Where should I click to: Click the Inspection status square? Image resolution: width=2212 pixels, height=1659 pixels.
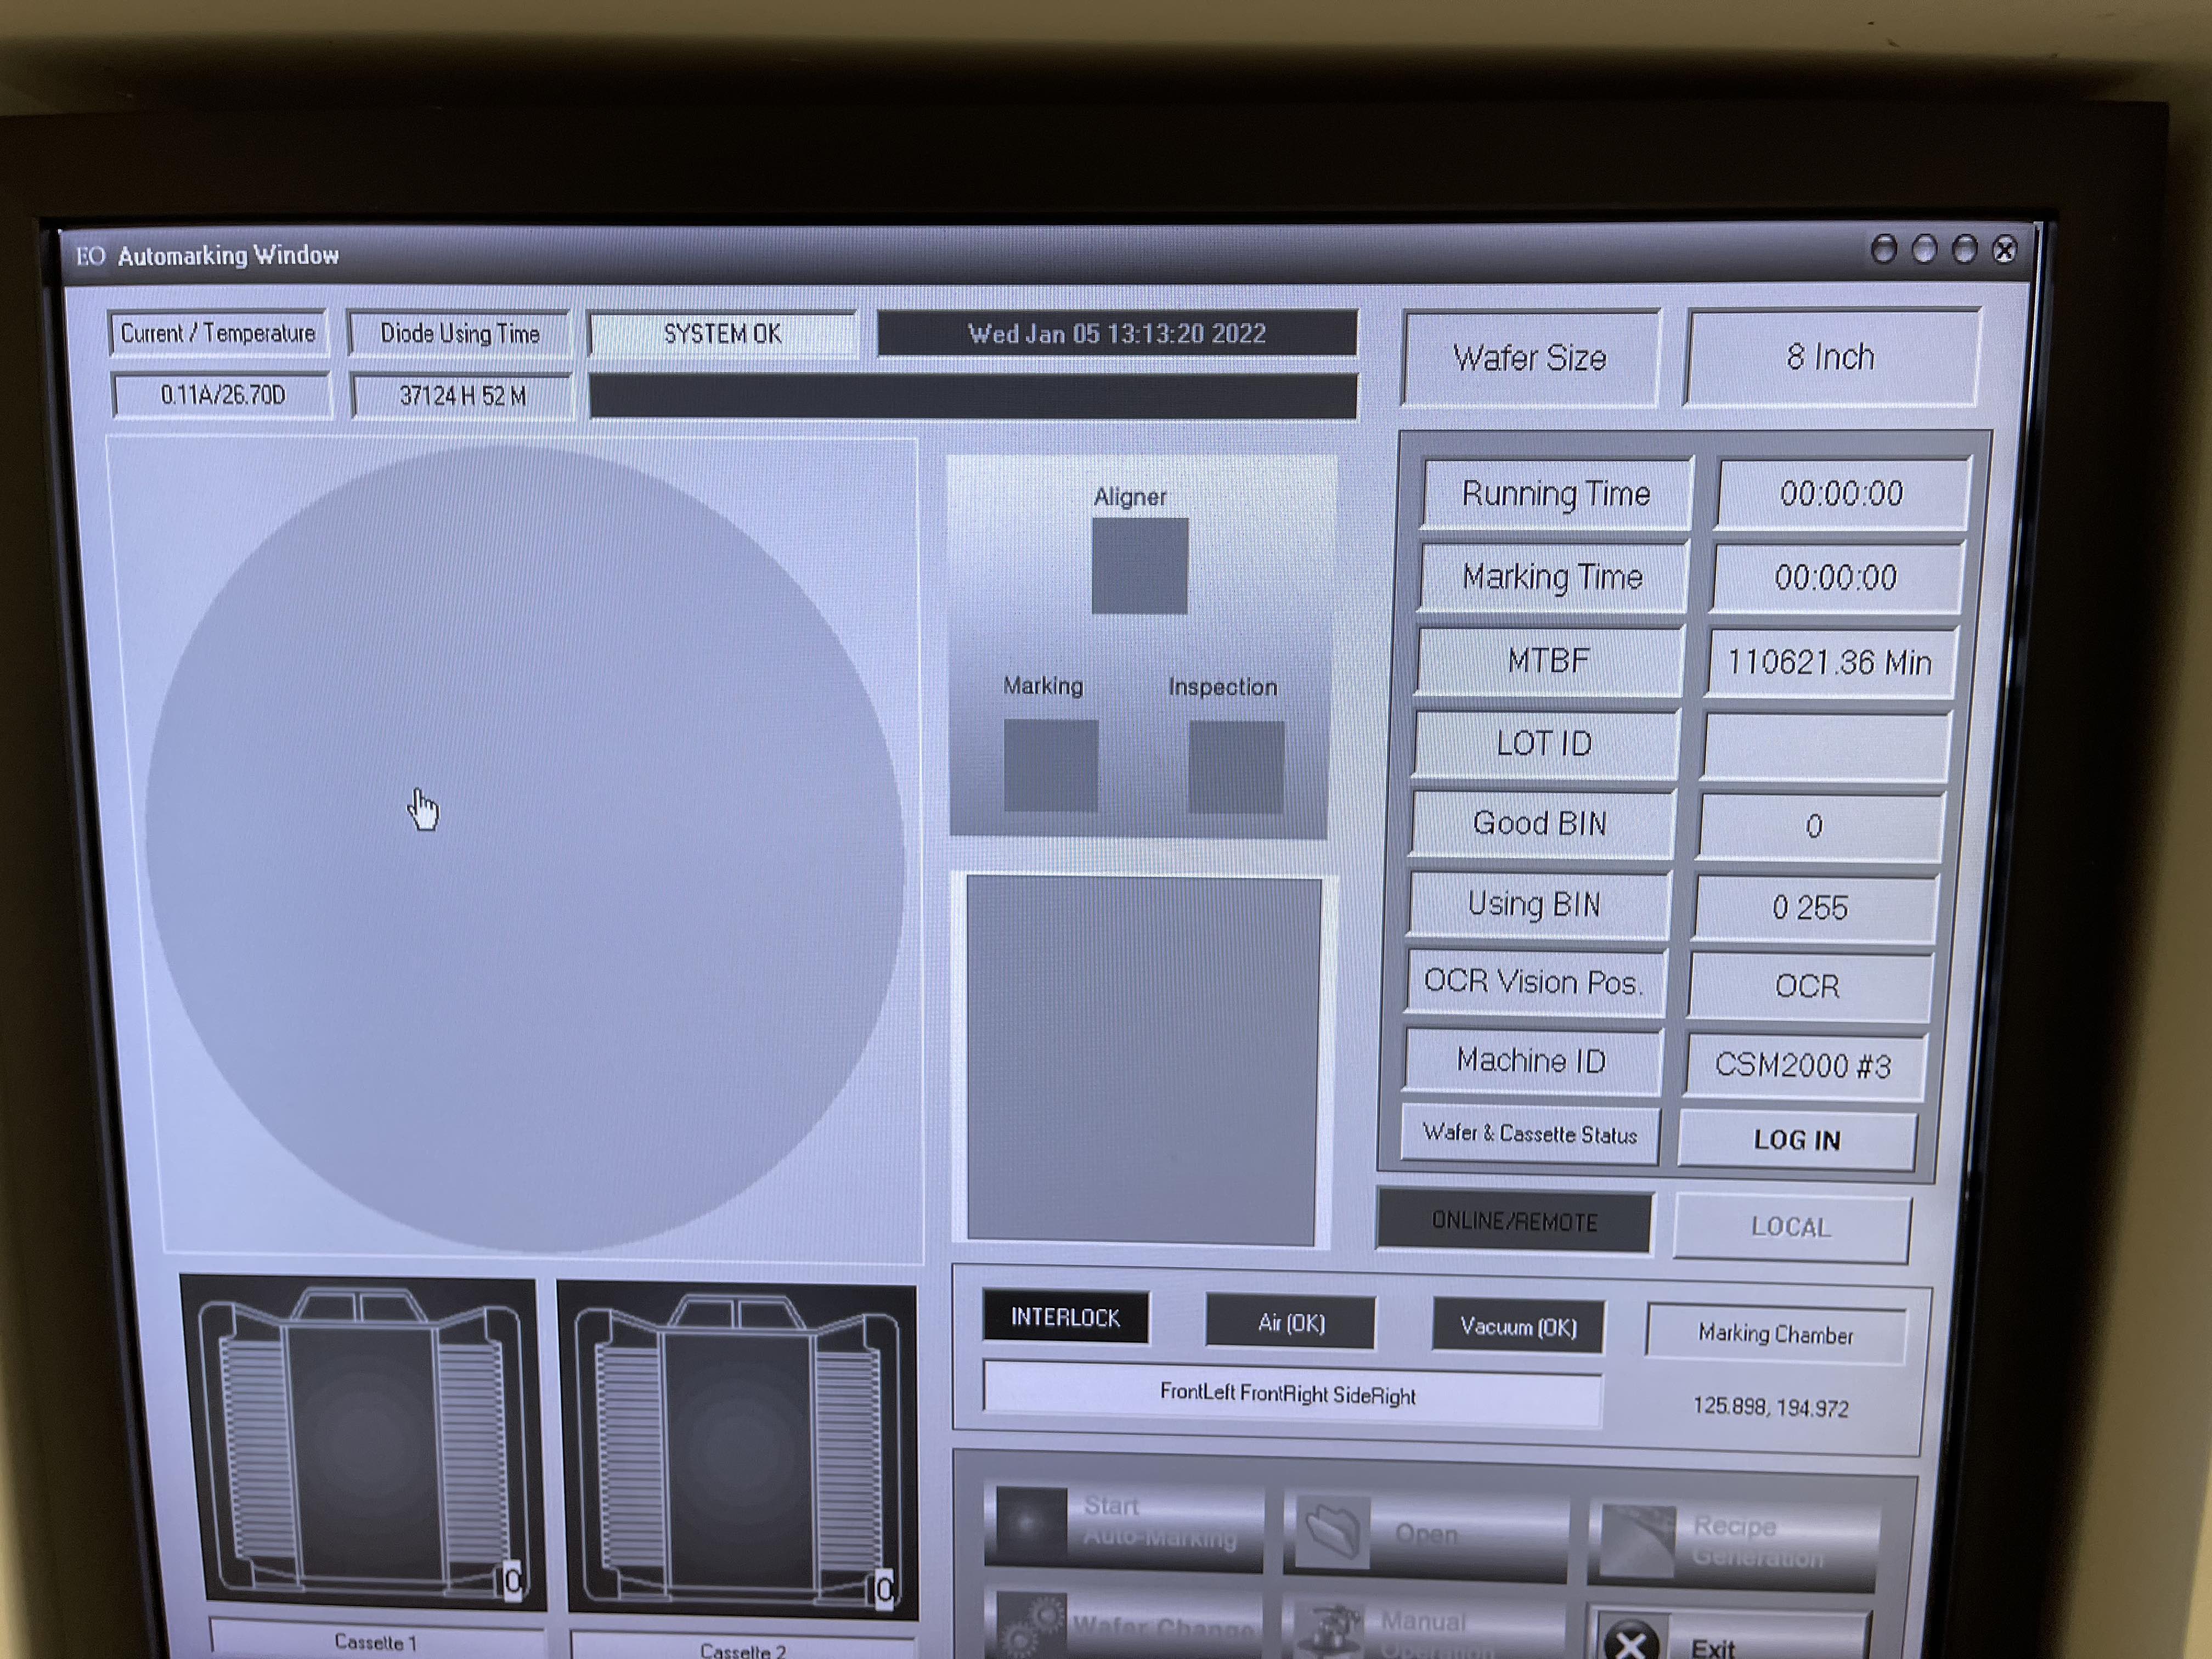(1236, 767)
